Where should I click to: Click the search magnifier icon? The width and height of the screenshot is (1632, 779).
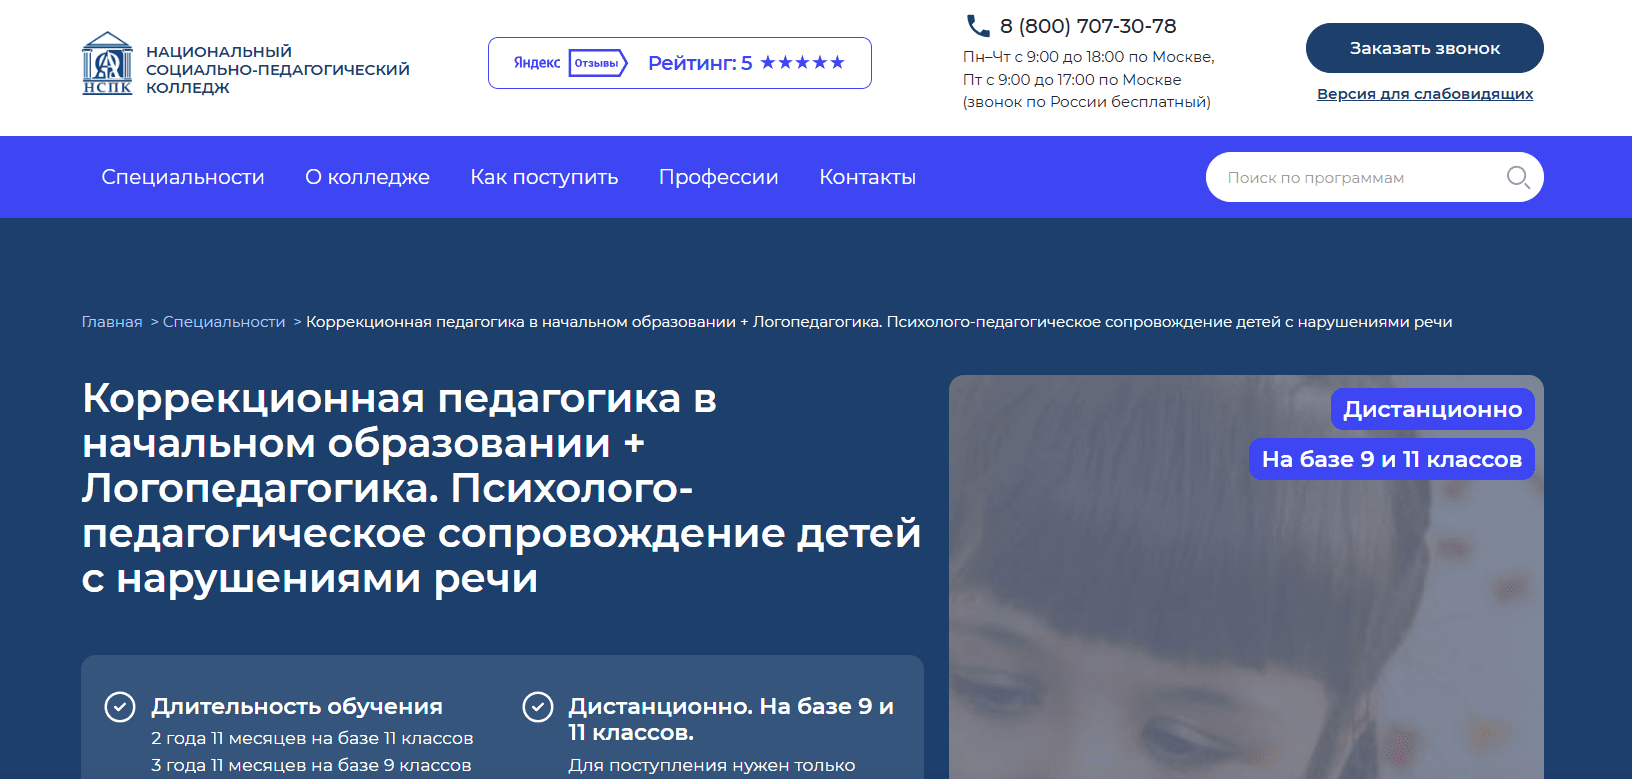pyautogui.click(x=1518, y=177)
